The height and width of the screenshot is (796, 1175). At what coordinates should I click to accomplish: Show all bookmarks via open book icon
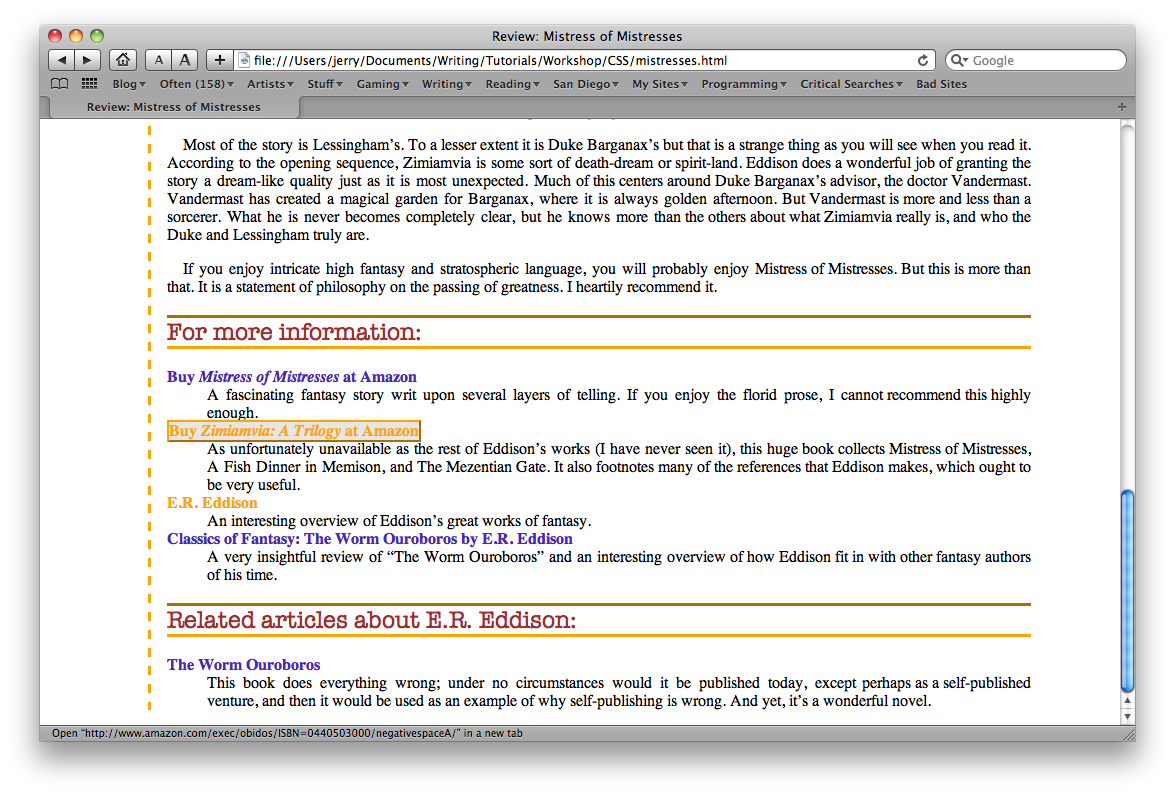60,84
